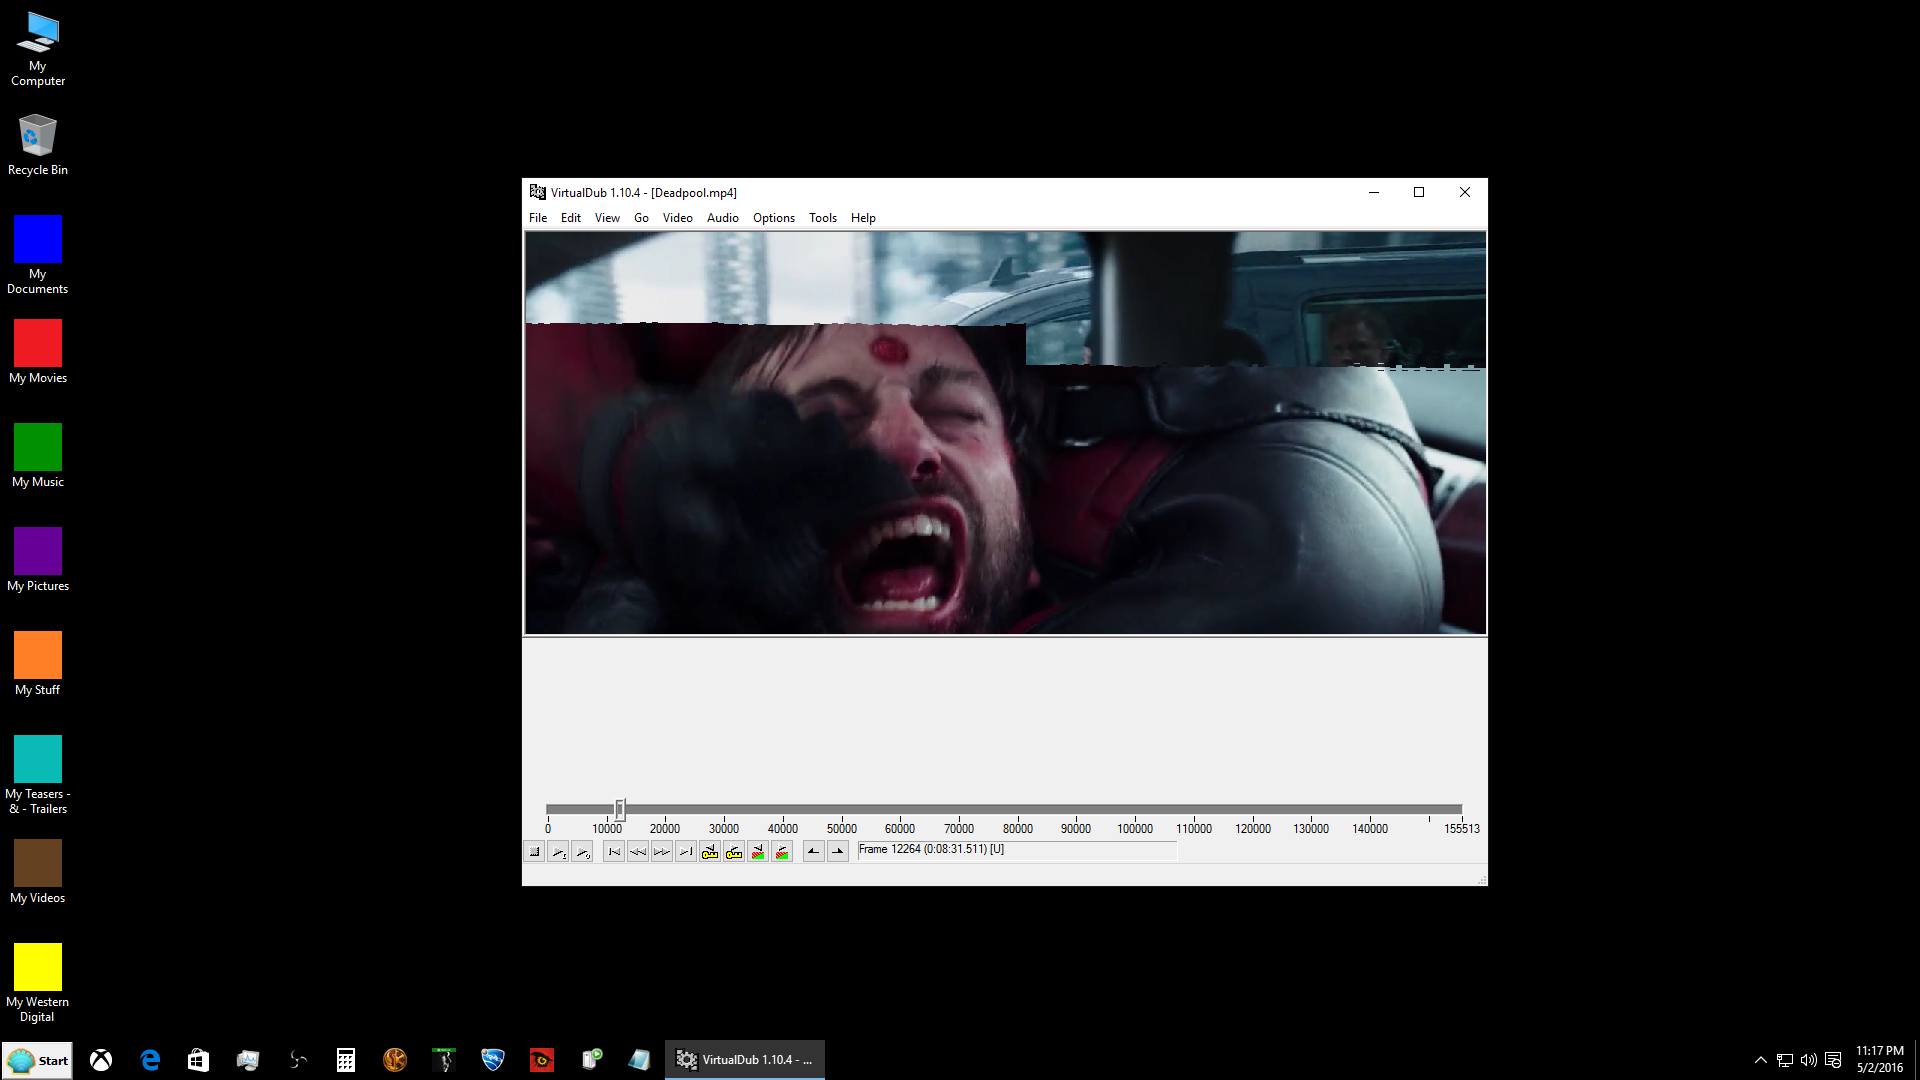
Task: Open the Audio menu
Action: (x=722, y=218)
